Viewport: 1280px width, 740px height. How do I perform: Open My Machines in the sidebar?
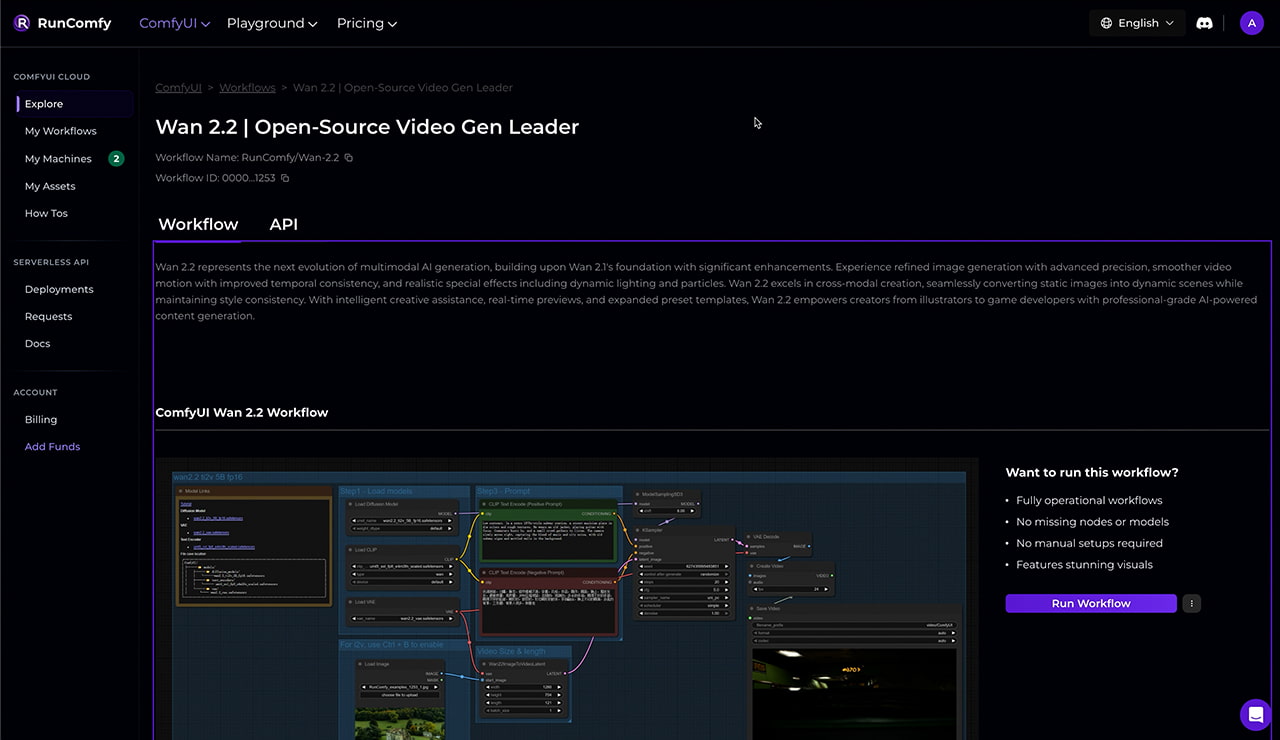58,159
